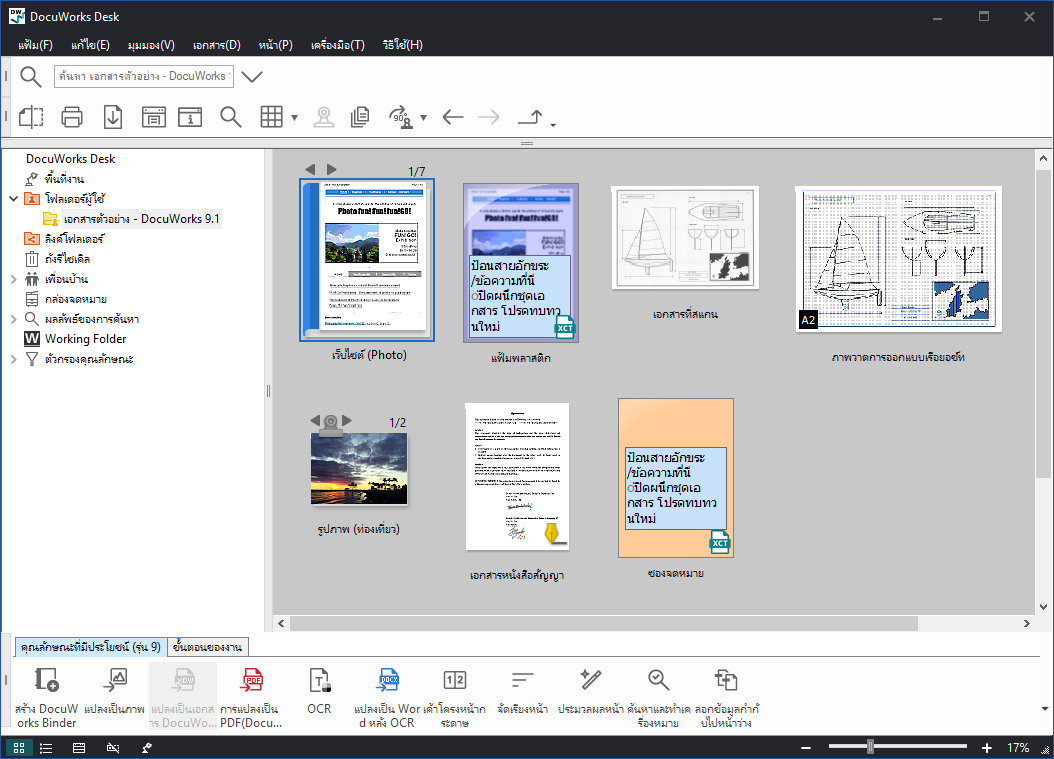Click the property info window icon
This screenshot has height=759, width=1054.
click(190, 117)
